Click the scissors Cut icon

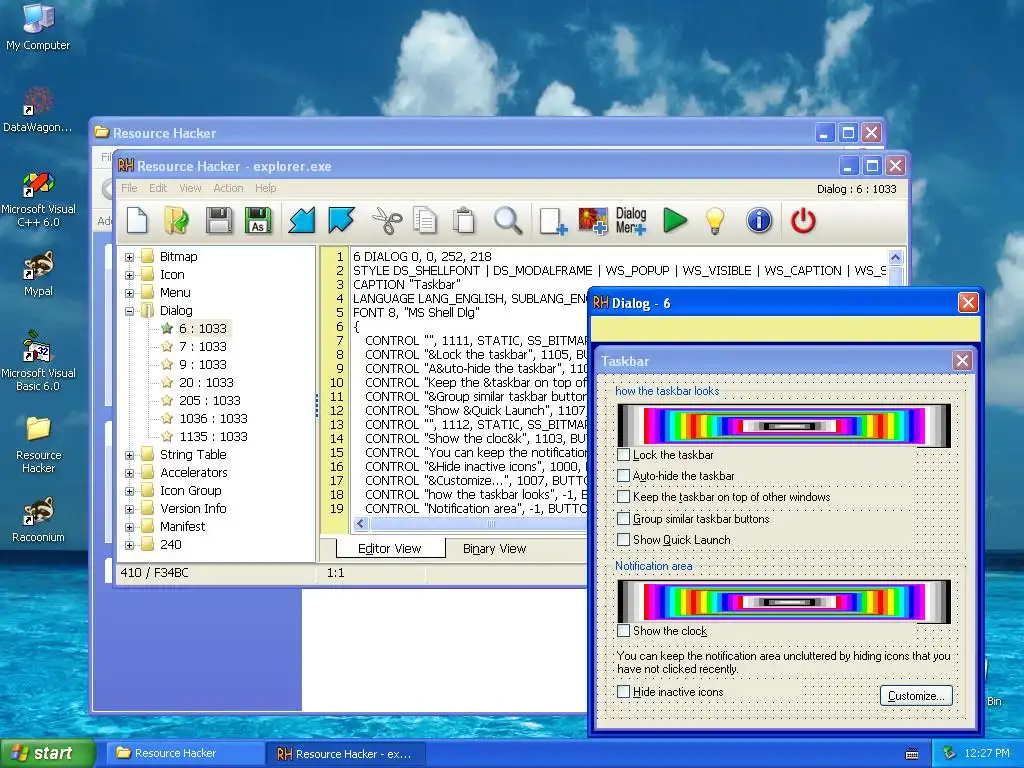tap(387, 221)
